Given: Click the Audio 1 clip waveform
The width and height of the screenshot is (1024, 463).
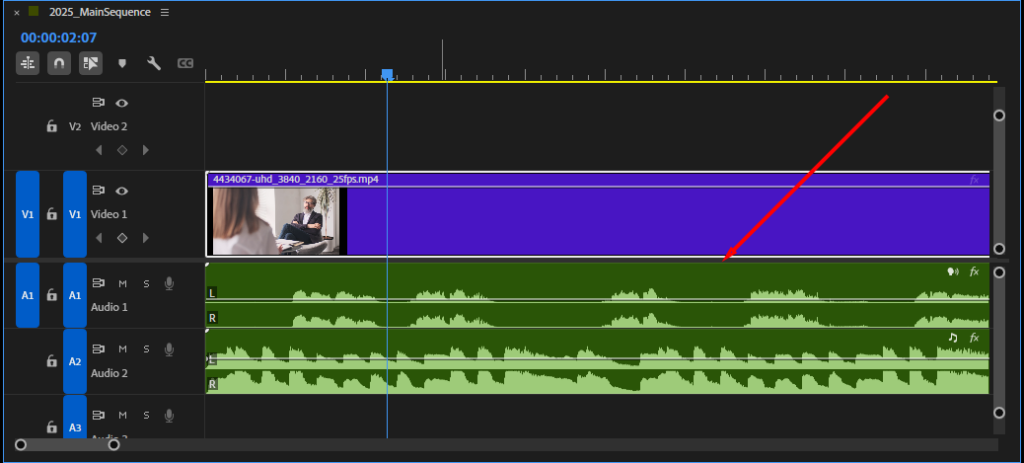Looking at the screenshot, I should pos(598,295).
